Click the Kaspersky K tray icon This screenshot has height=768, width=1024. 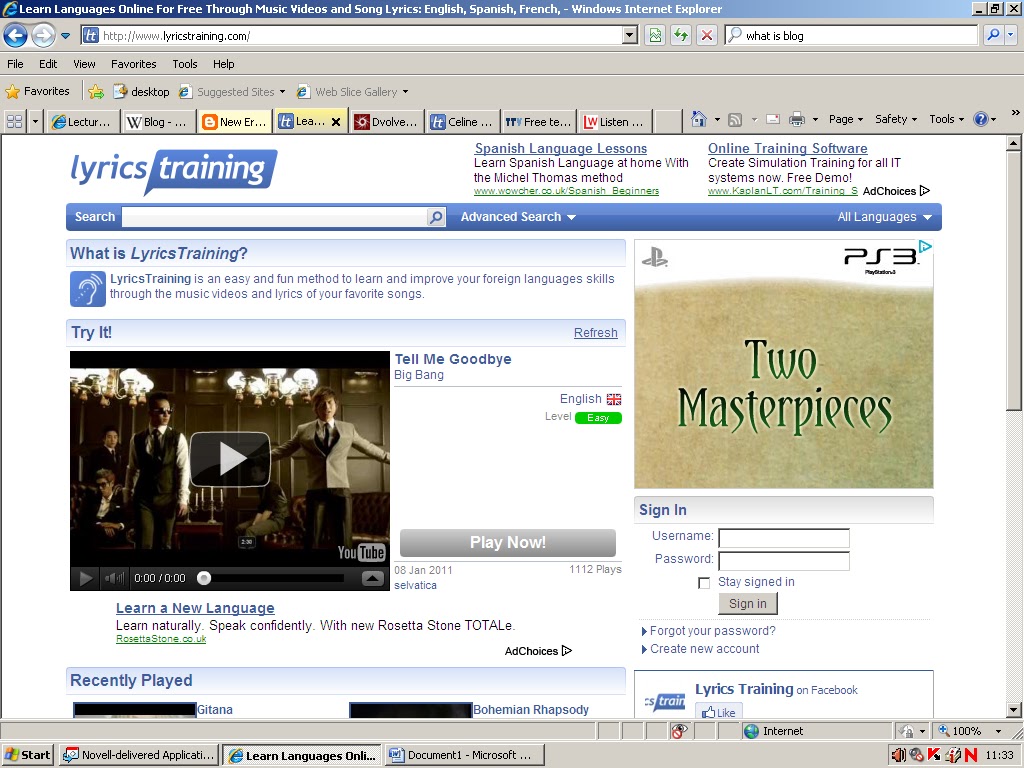(x=934, y=755)
